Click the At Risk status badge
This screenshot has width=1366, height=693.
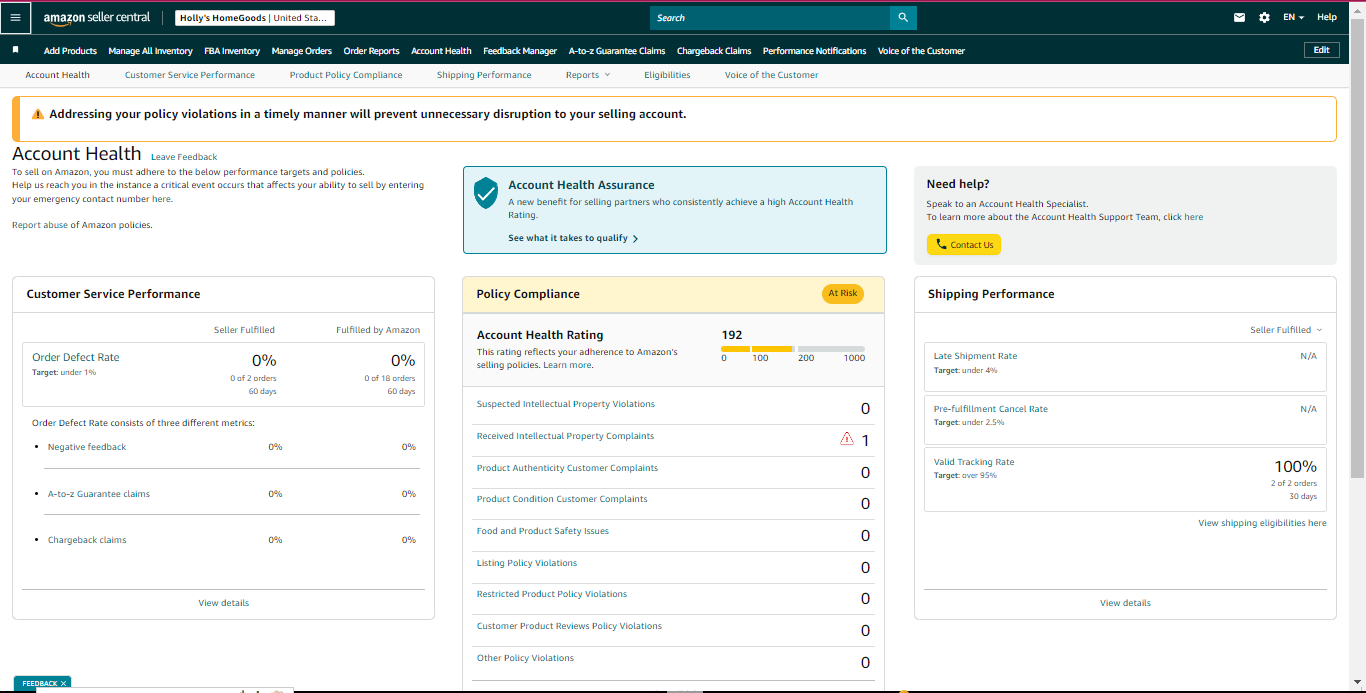click(842, 294)
